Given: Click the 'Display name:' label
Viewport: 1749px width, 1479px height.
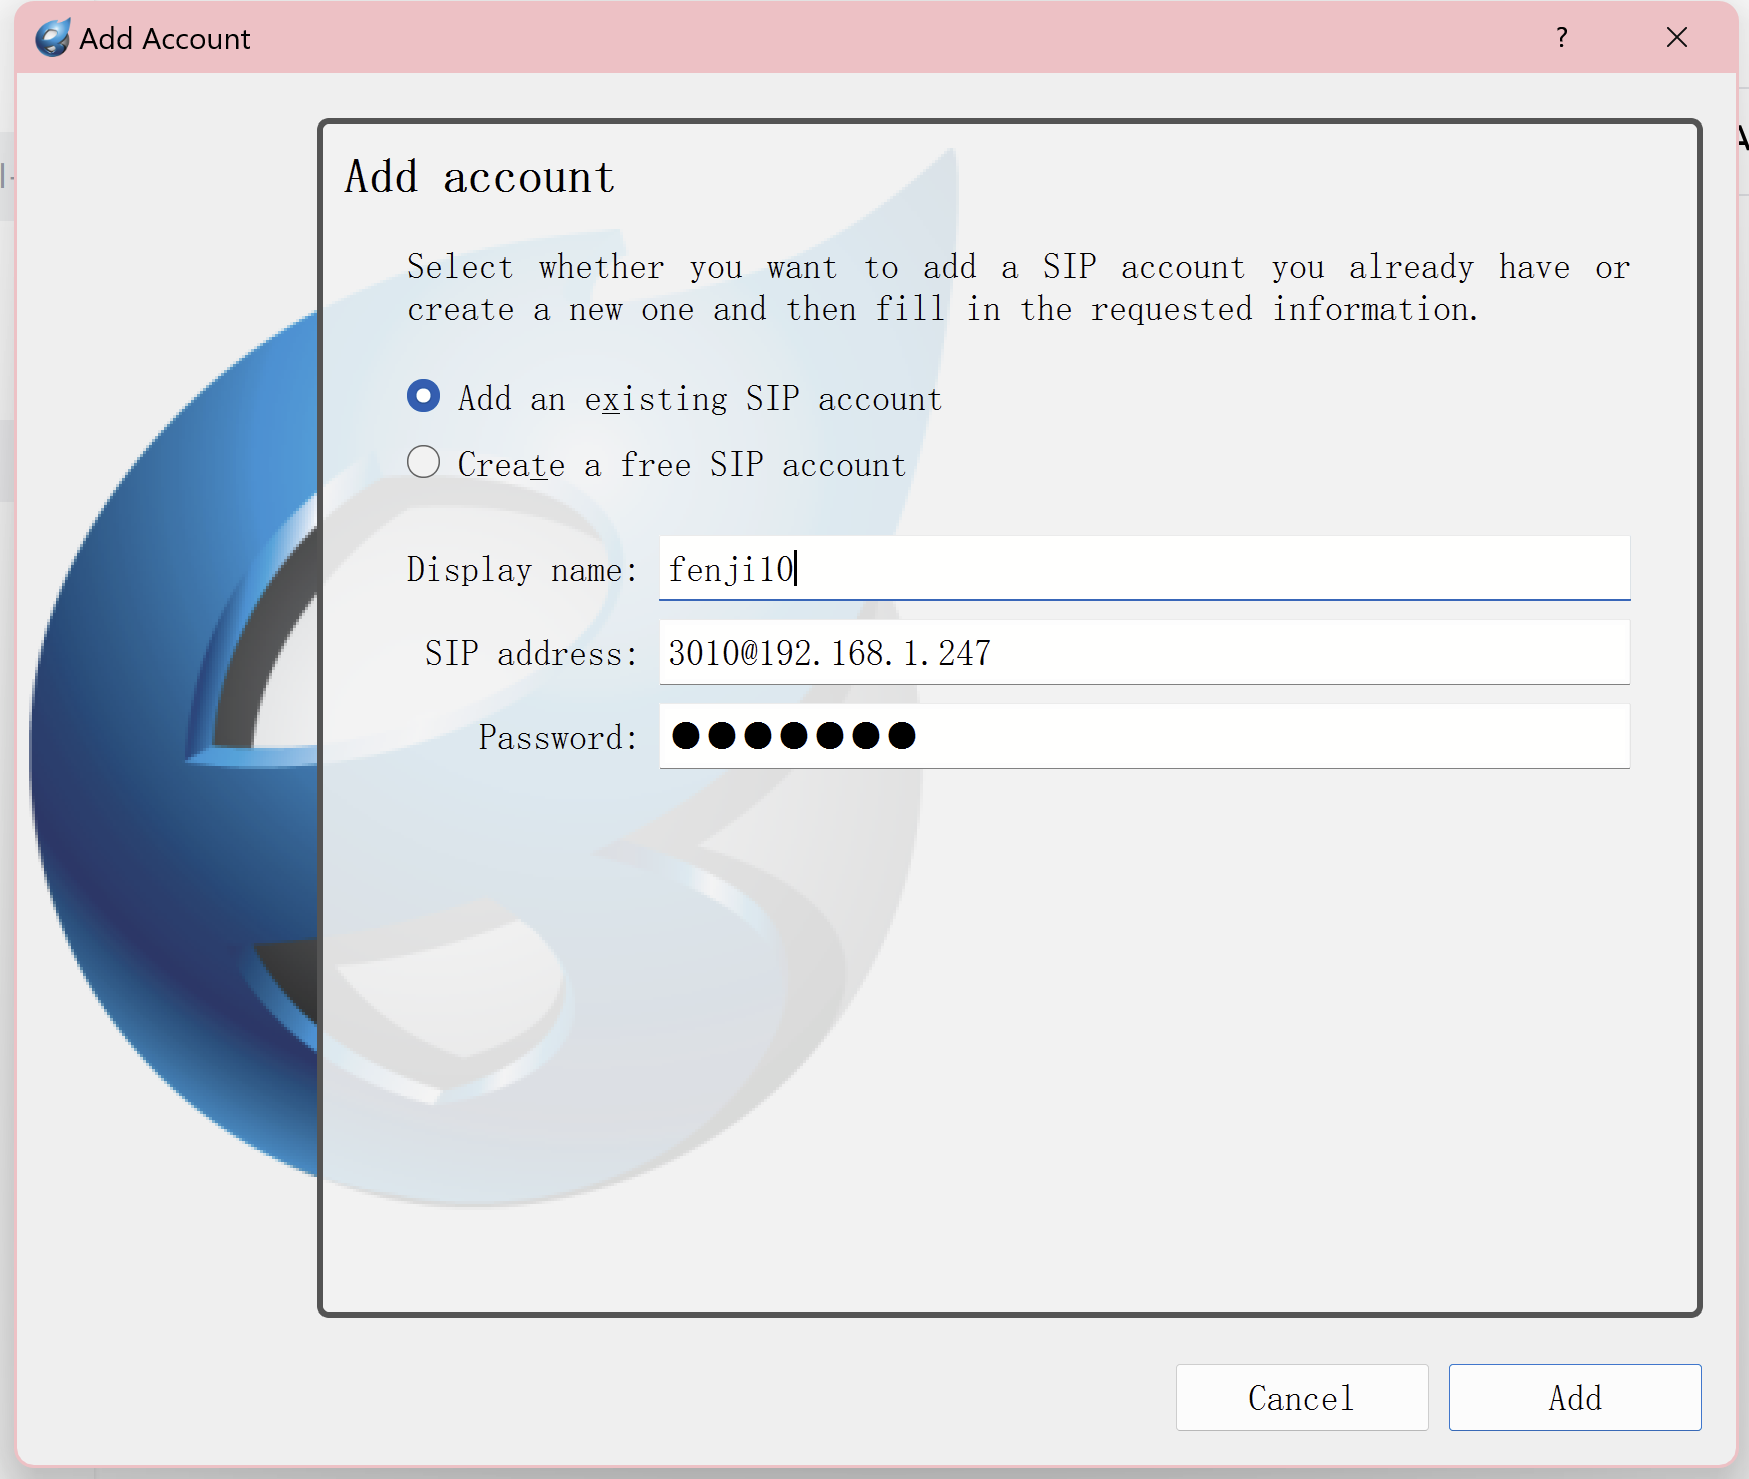Looking at the screenshot, I should click(522, 569).
